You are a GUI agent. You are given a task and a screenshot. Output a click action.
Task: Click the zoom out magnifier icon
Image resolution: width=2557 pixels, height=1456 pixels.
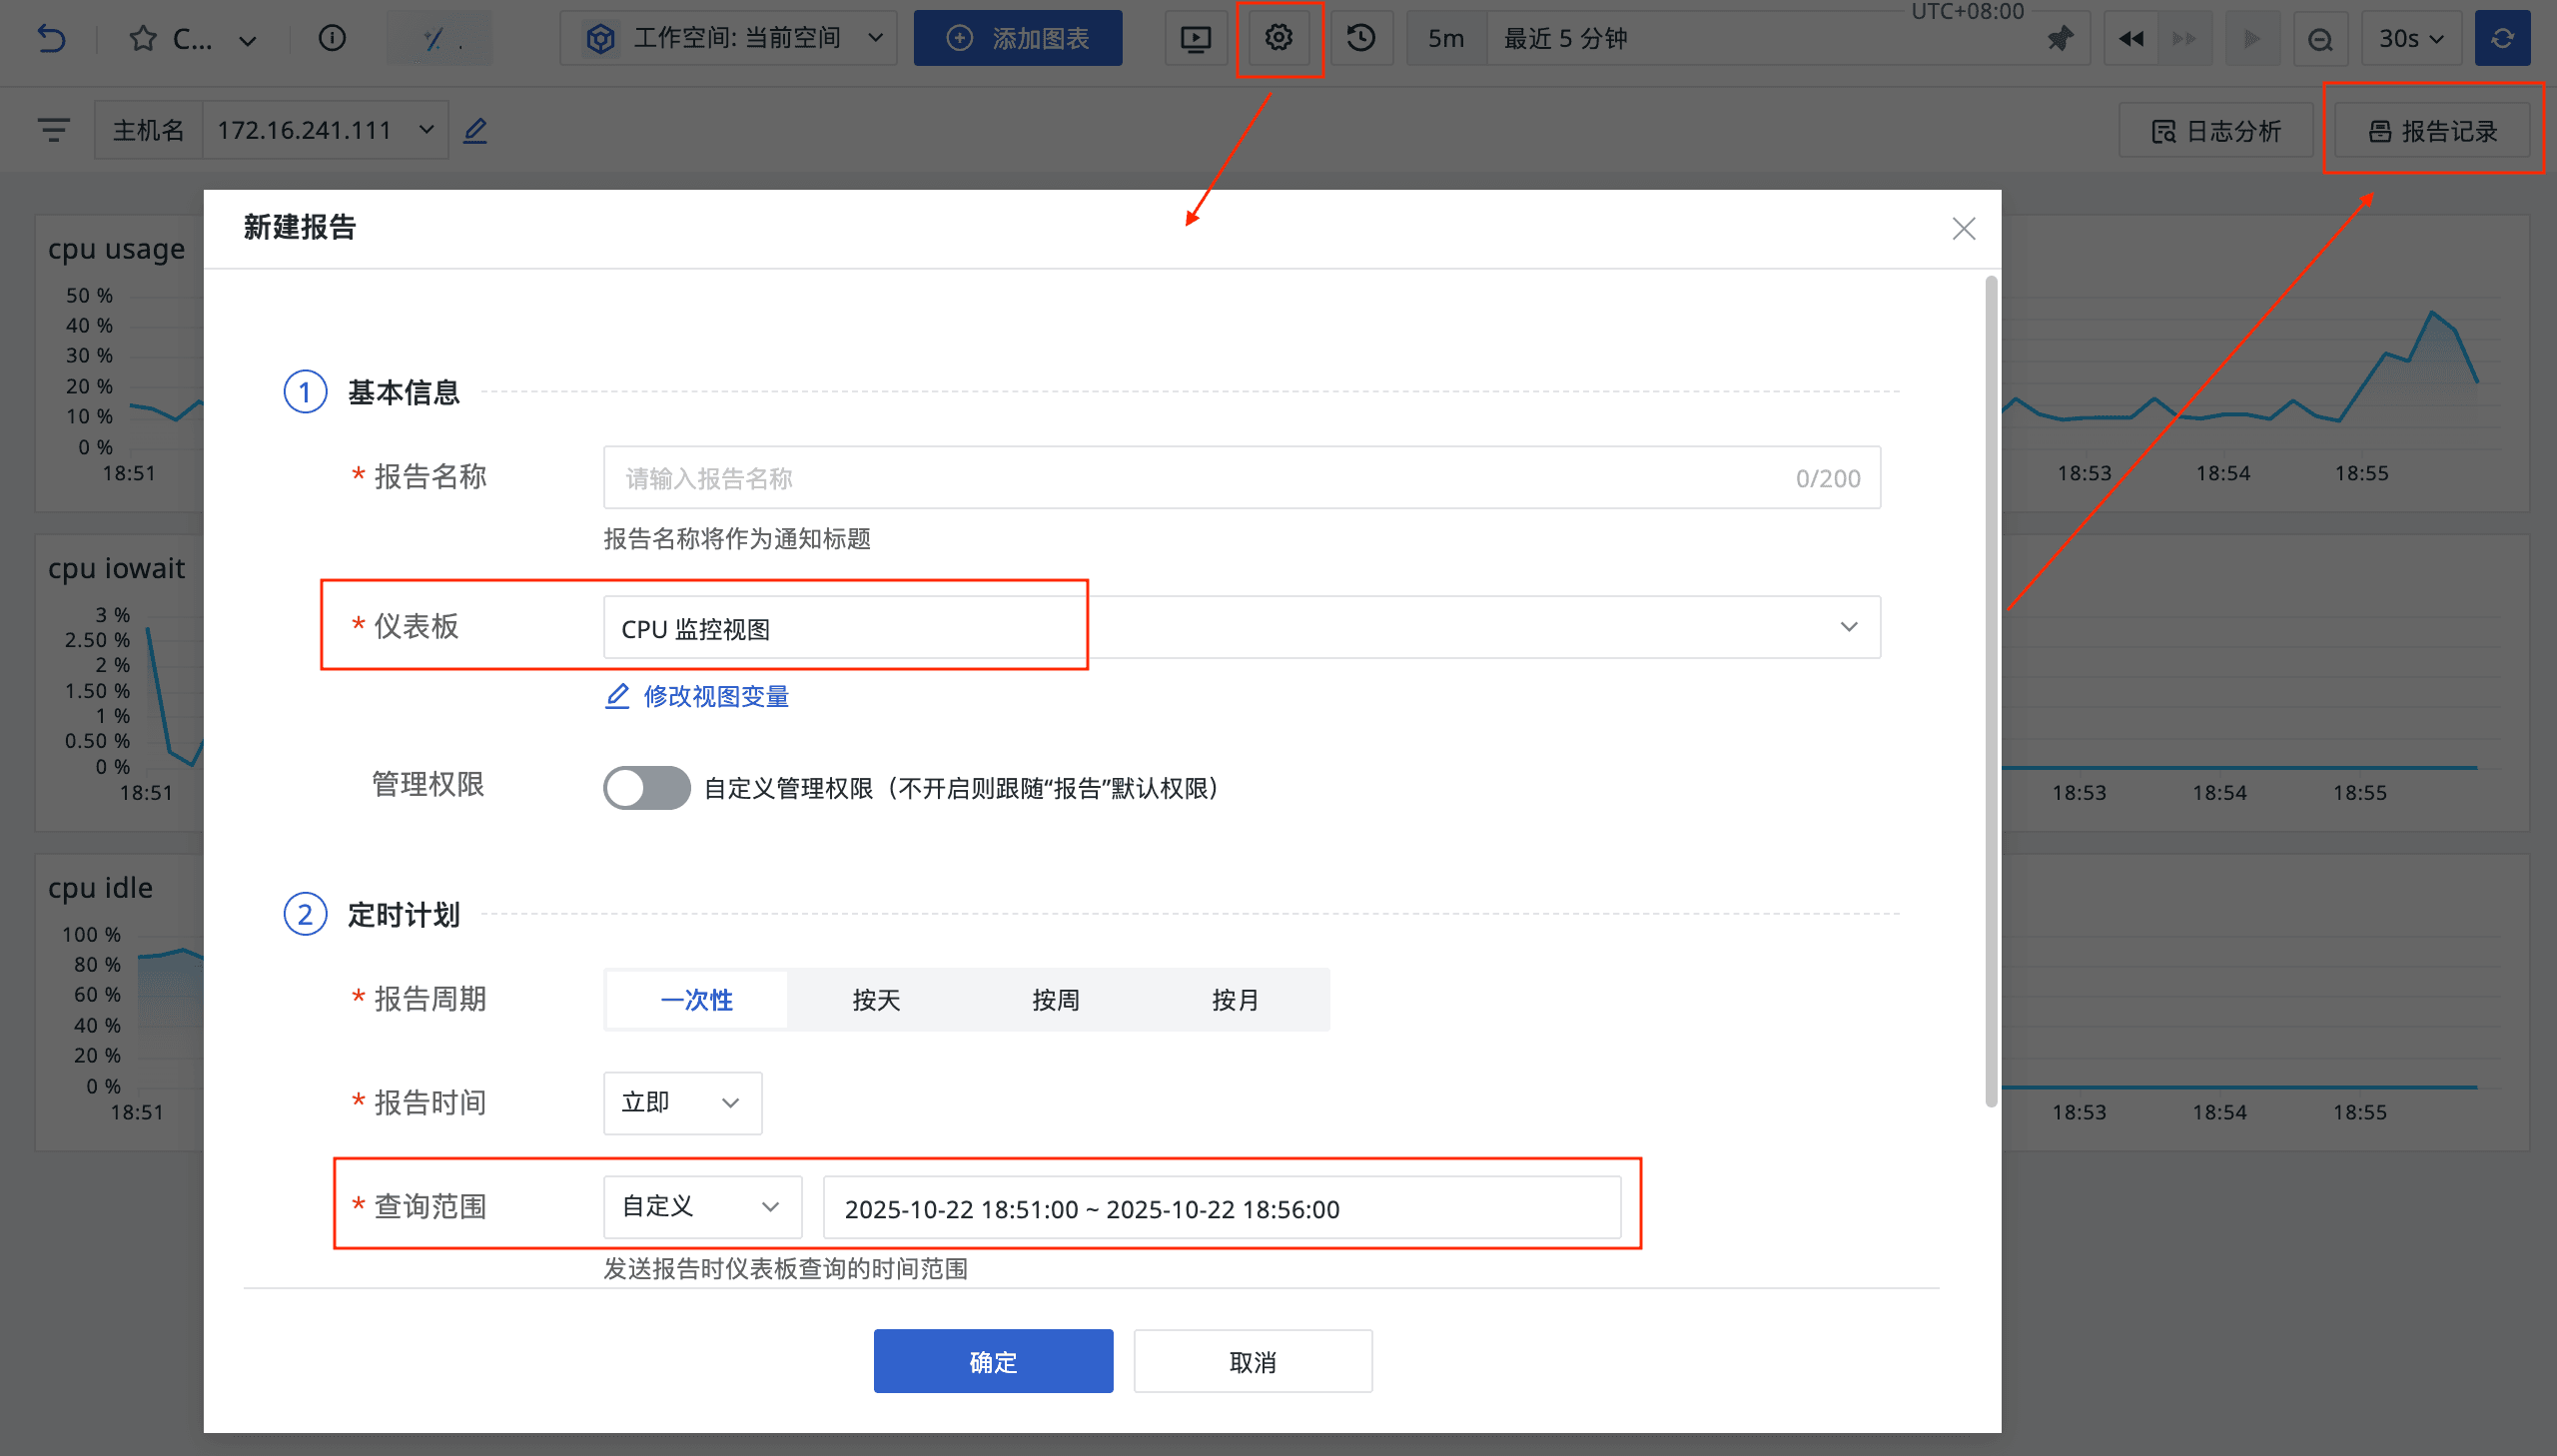point(2320,39)
